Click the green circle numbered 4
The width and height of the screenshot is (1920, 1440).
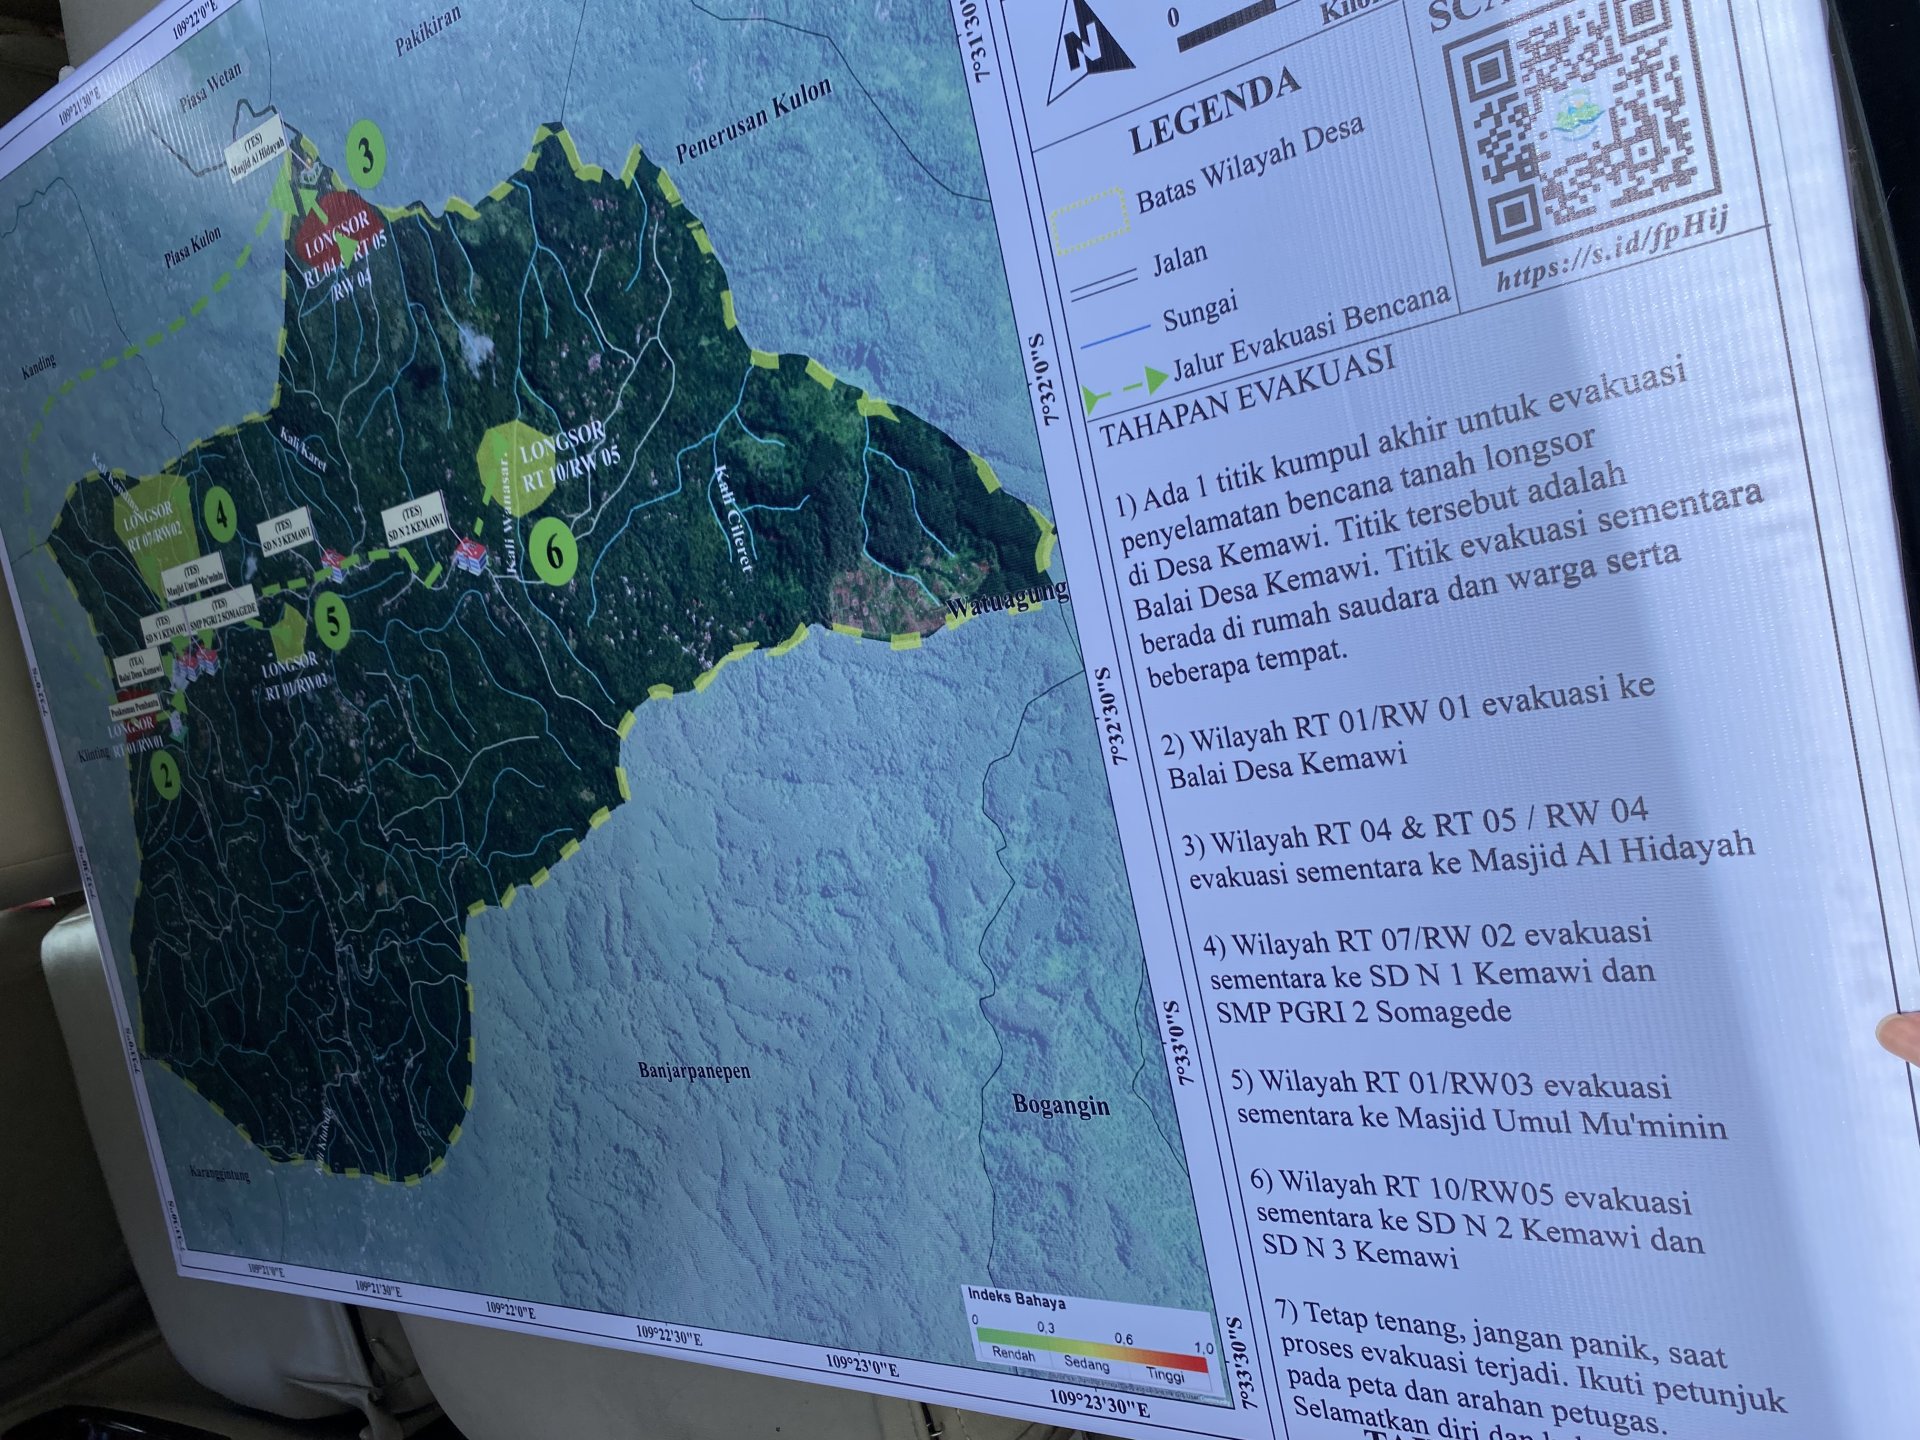point(220,514)
